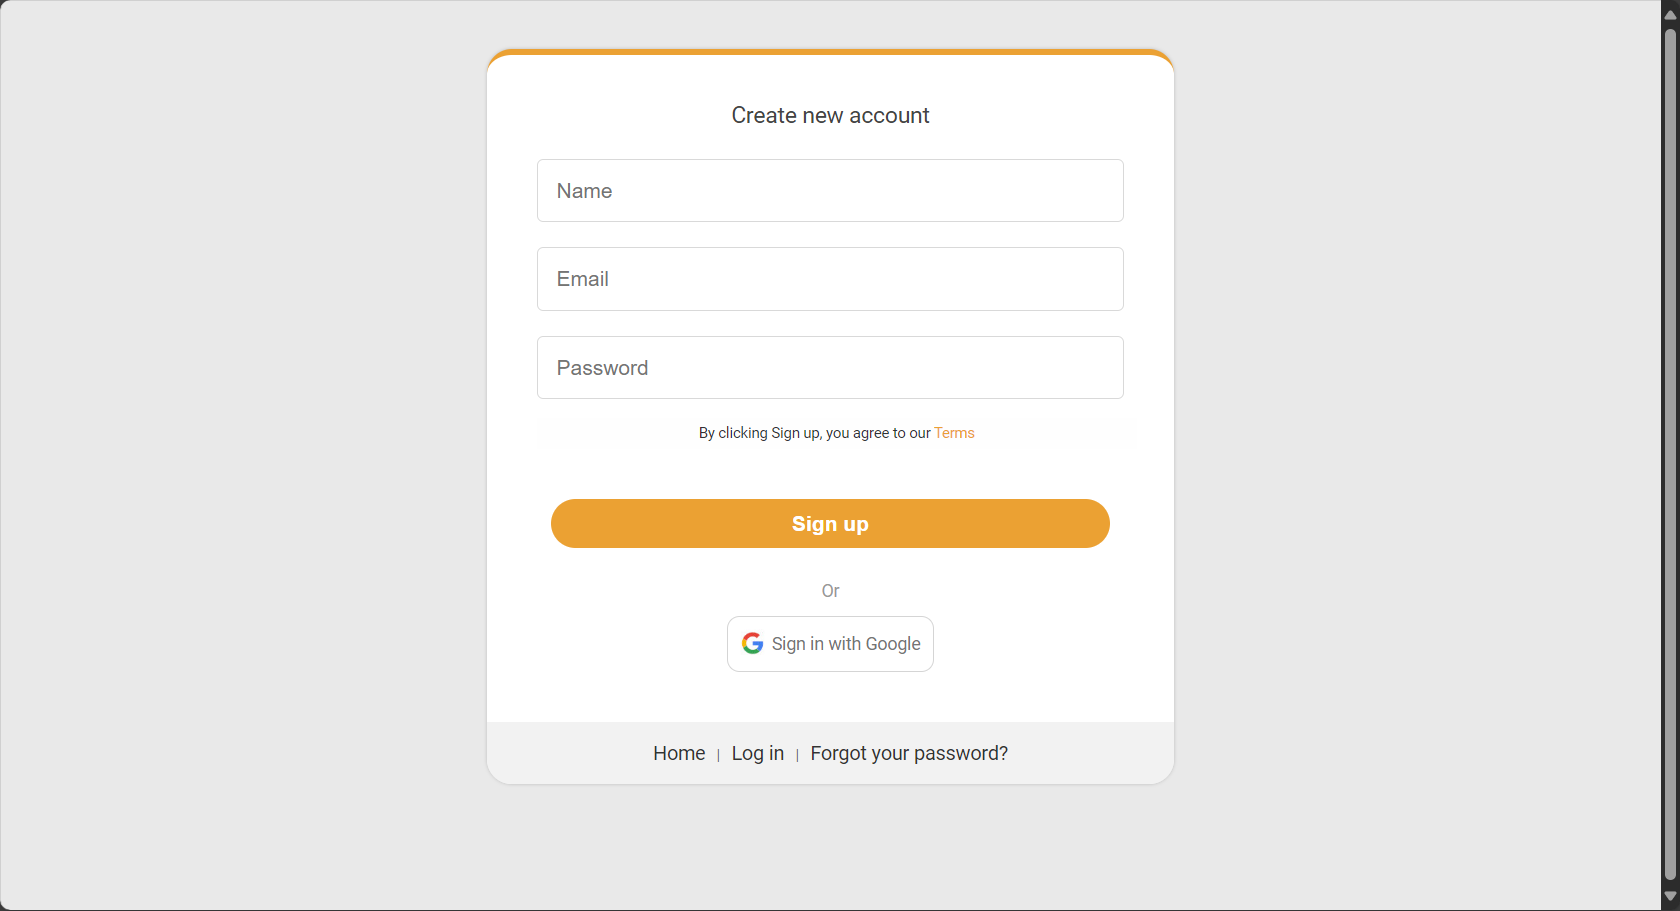Open the Log in link

point(758,753)
